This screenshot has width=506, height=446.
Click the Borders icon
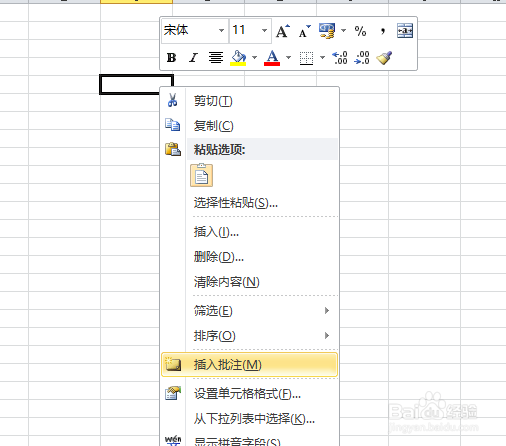(x=306, y=58)
